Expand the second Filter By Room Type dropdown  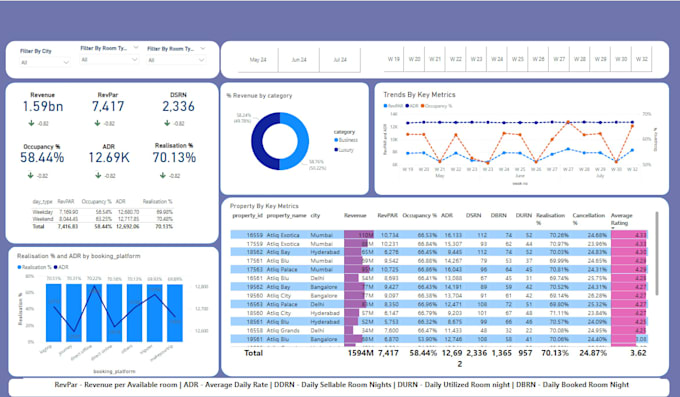(109, 59)
